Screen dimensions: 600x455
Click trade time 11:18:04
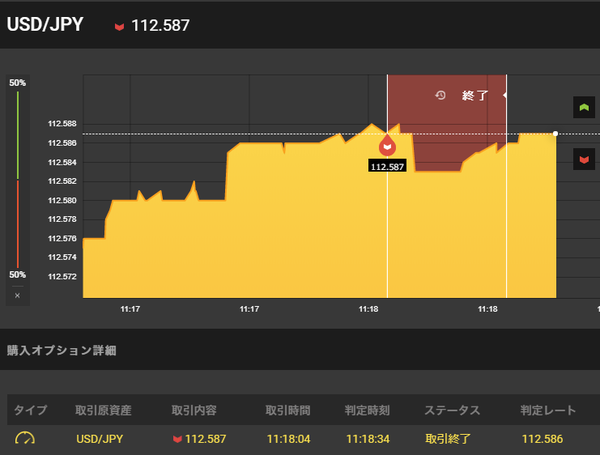point(289,439)
